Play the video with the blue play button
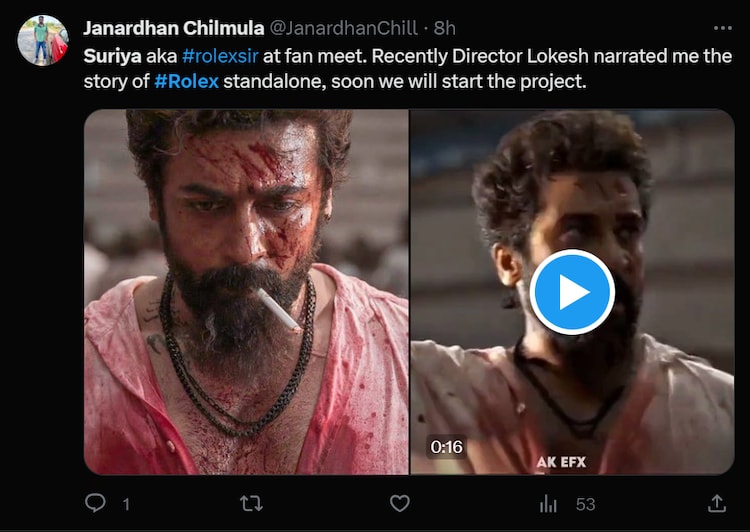750x532 pixels. tap(571, 292)
